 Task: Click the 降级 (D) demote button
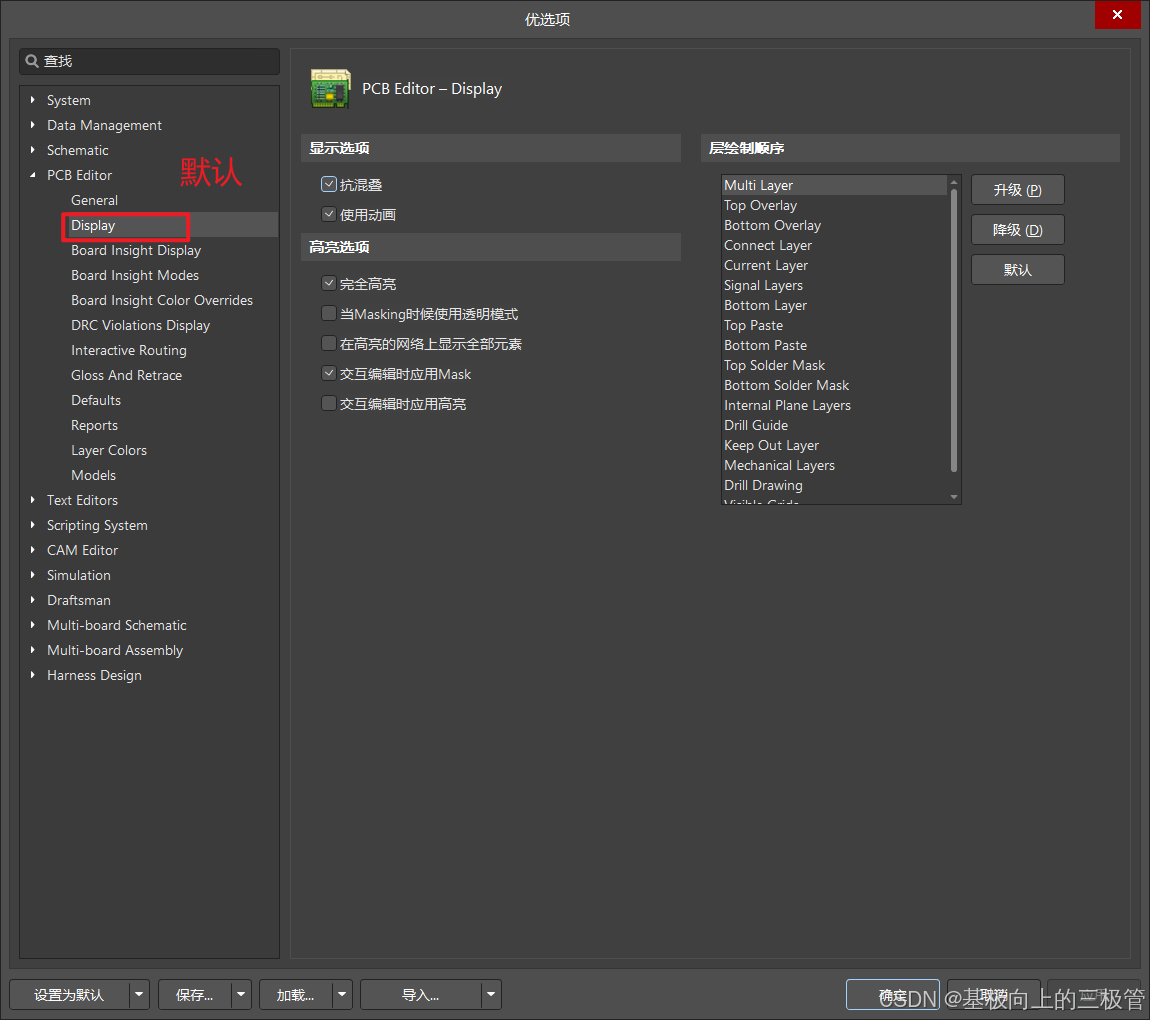1017,230
